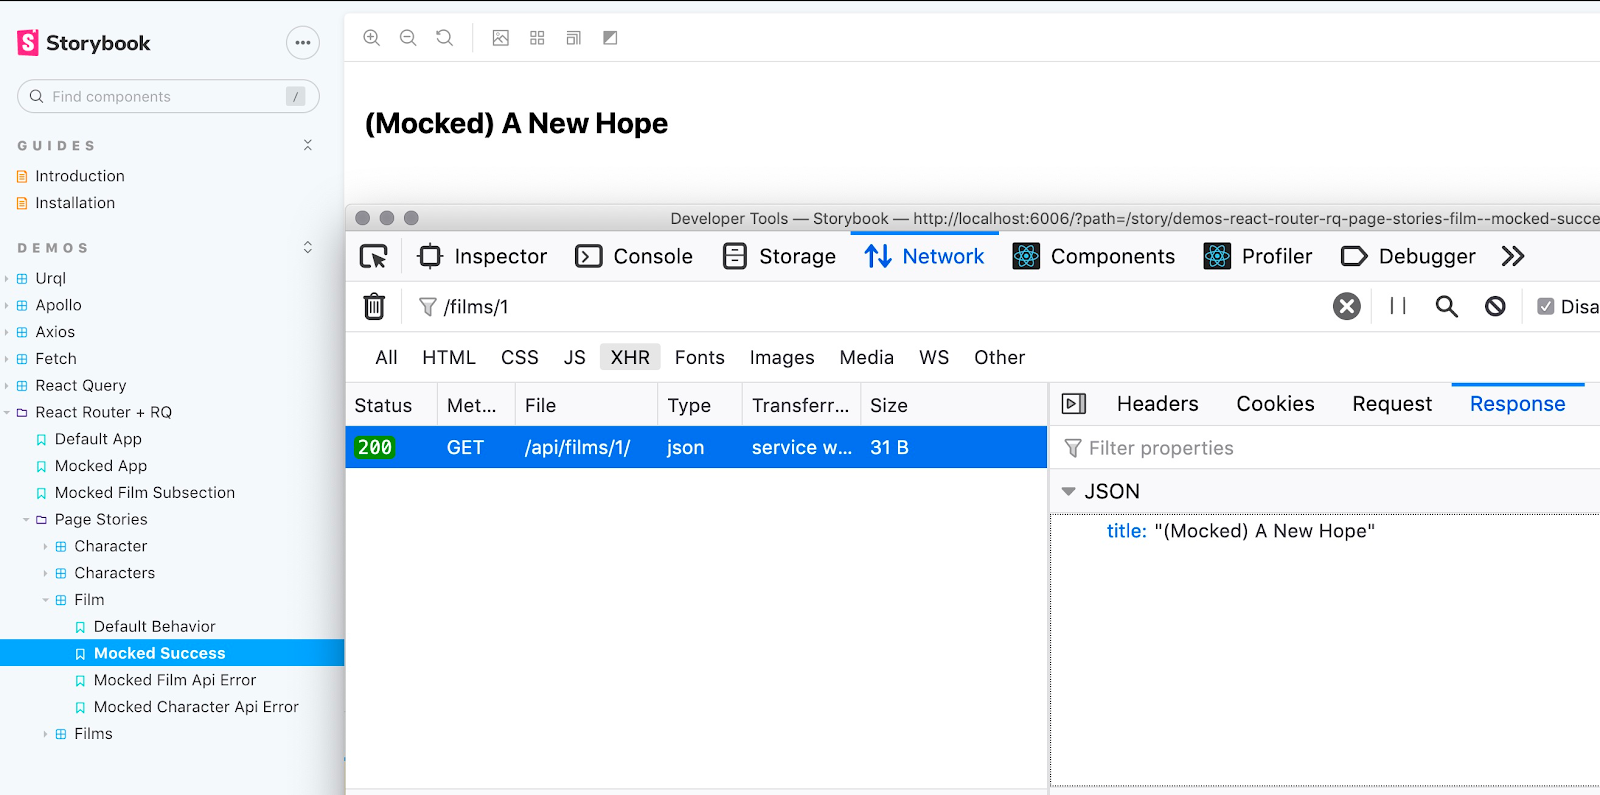Image resolution: width=1600 pixels, height=795 pixels.
Task: Toggle the XHR request filter
Action: pos(630,357)
